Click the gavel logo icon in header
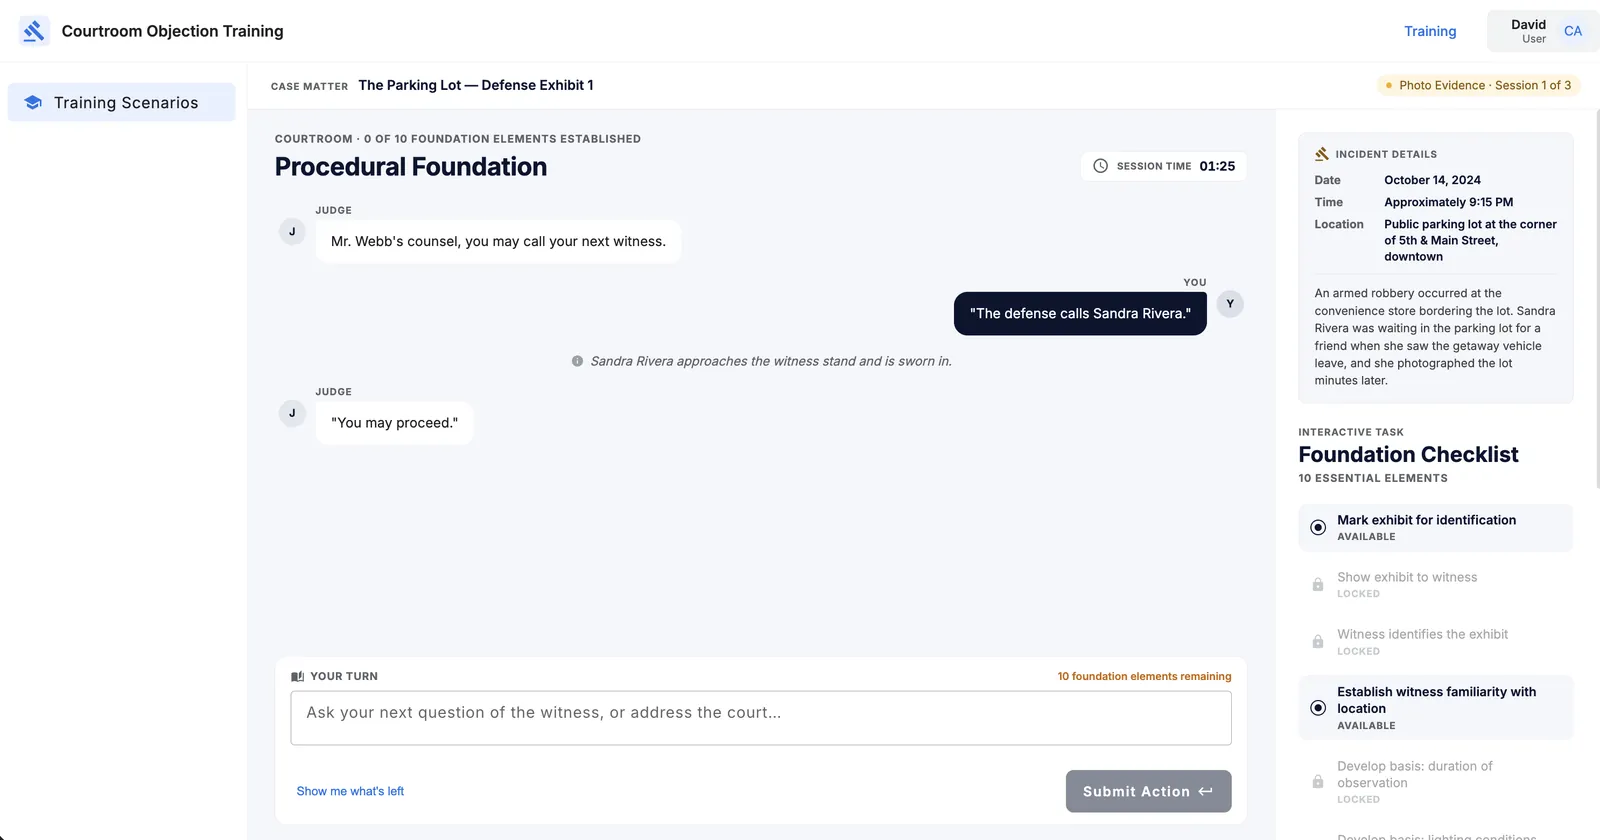Screen dimensions: 1600x840 point(34,31)
